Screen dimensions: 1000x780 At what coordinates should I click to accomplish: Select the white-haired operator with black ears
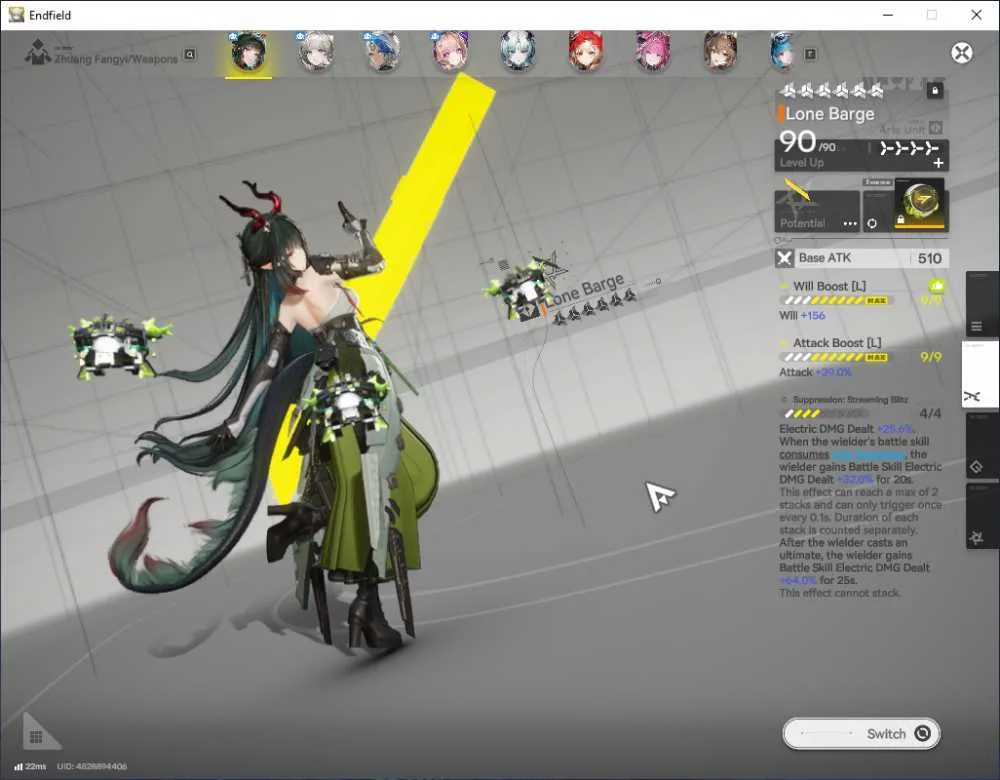pos(518,52)
